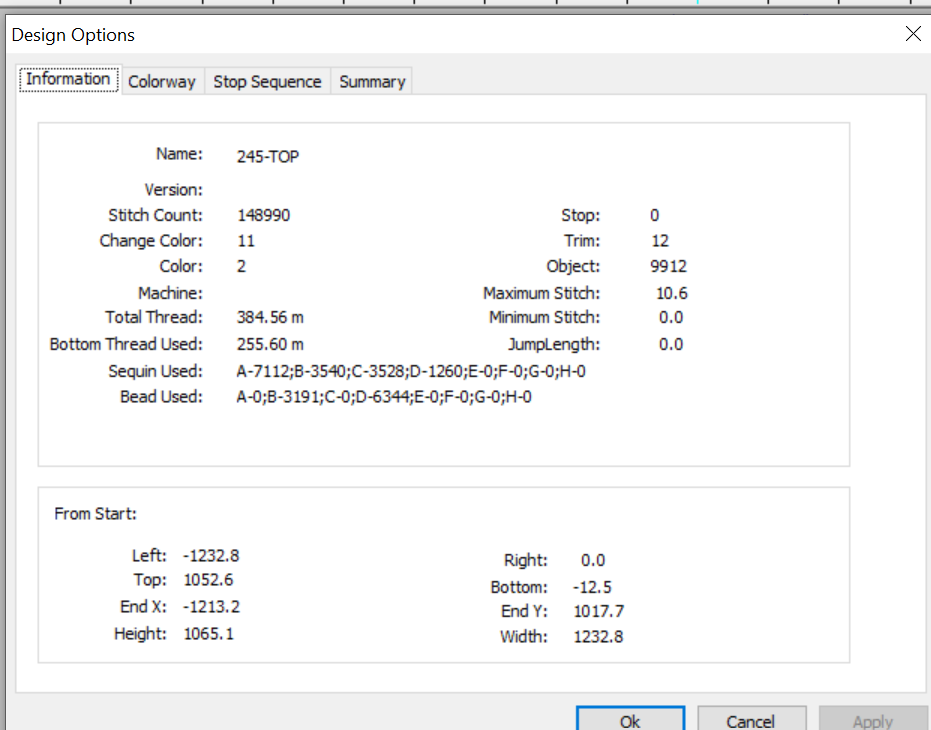The height and width of the screenshot is (730, 931).
Task: Select the Total Thread value 384.56 m
Action: pyautogui.click(x=270, y=317)
